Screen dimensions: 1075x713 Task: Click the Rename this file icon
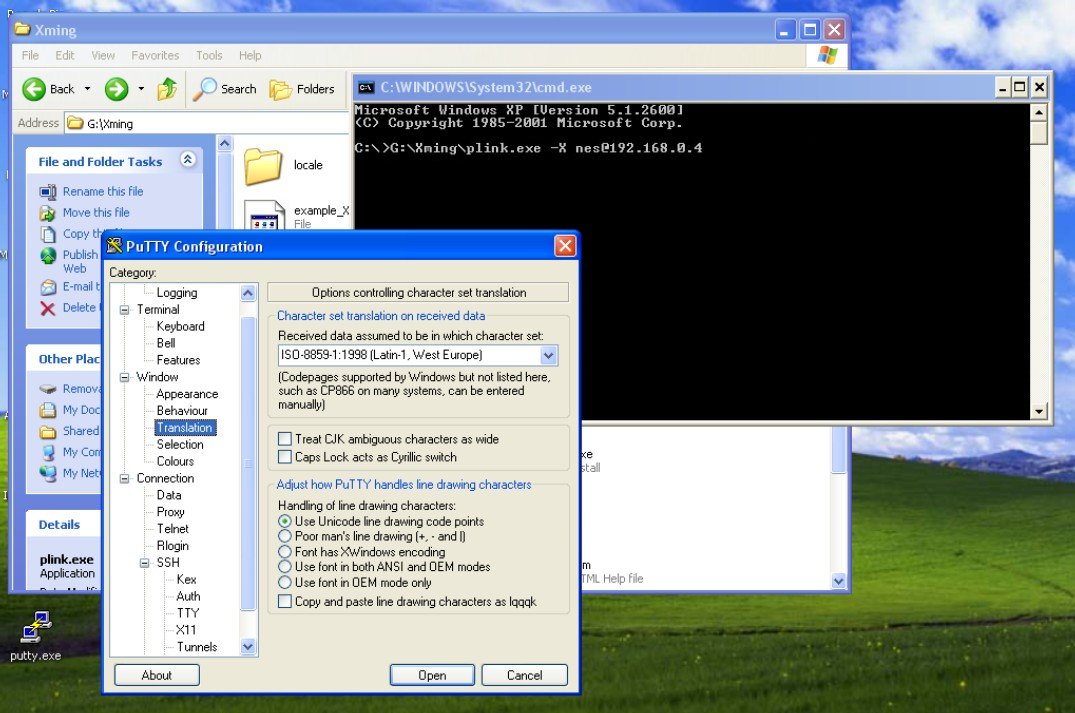point(47,192)
